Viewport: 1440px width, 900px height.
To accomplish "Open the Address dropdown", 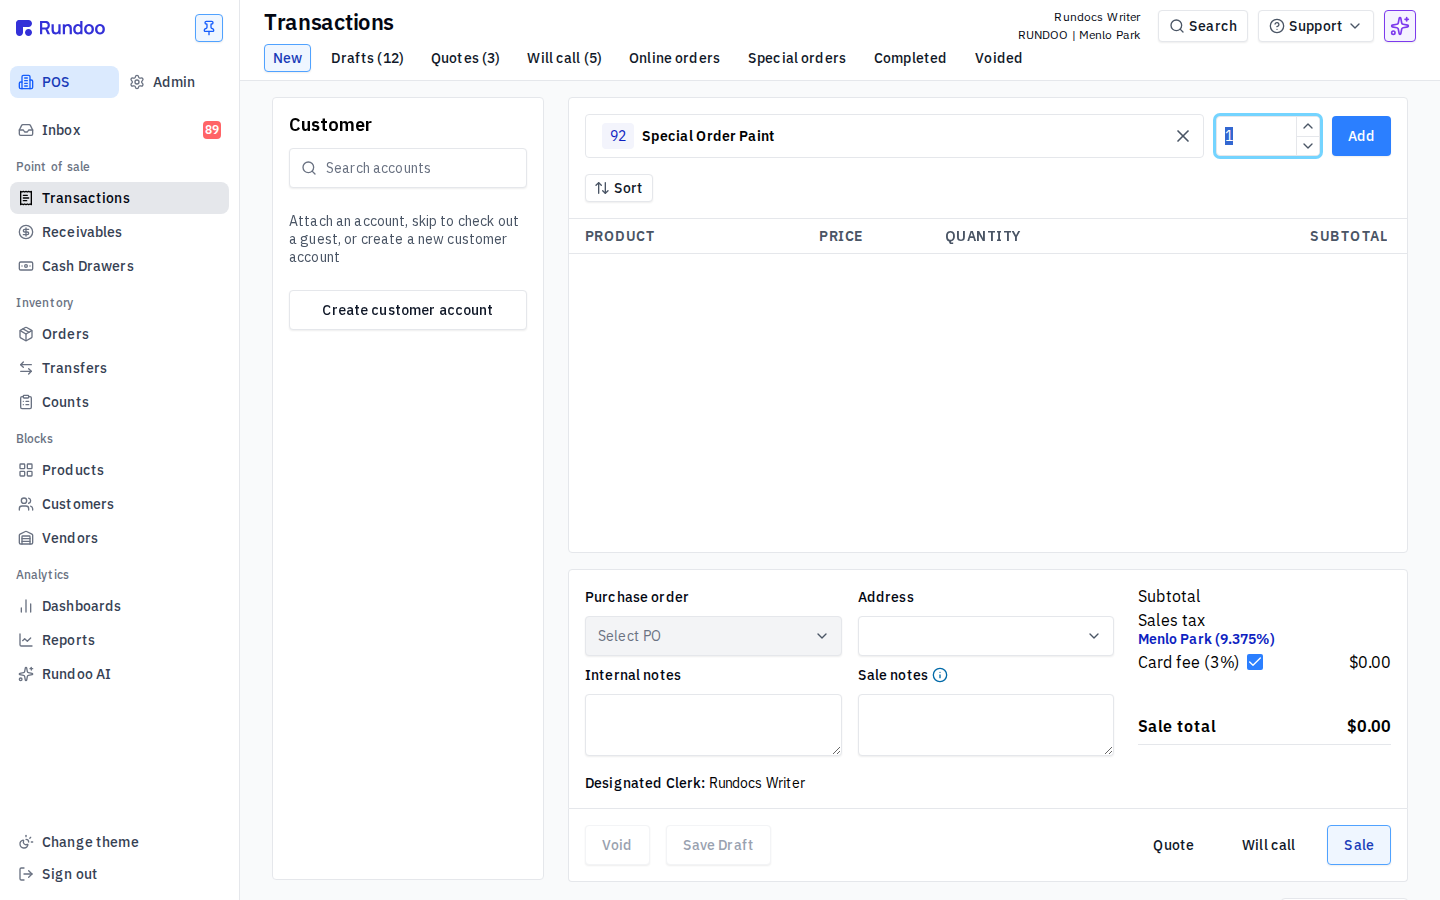I will (x=986, y=636).
